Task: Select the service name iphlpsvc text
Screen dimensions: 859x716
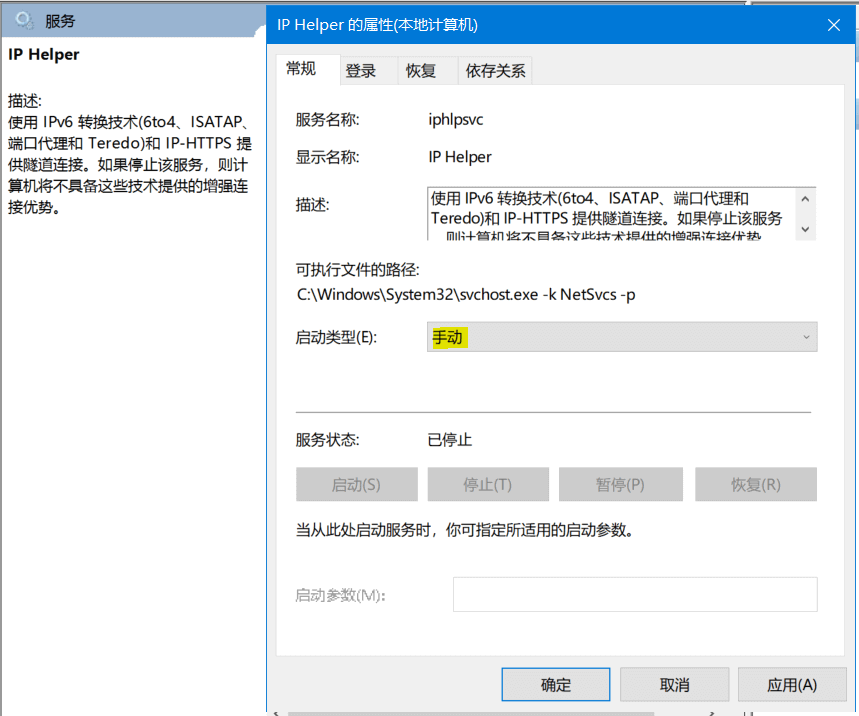Action: point(456,120)
